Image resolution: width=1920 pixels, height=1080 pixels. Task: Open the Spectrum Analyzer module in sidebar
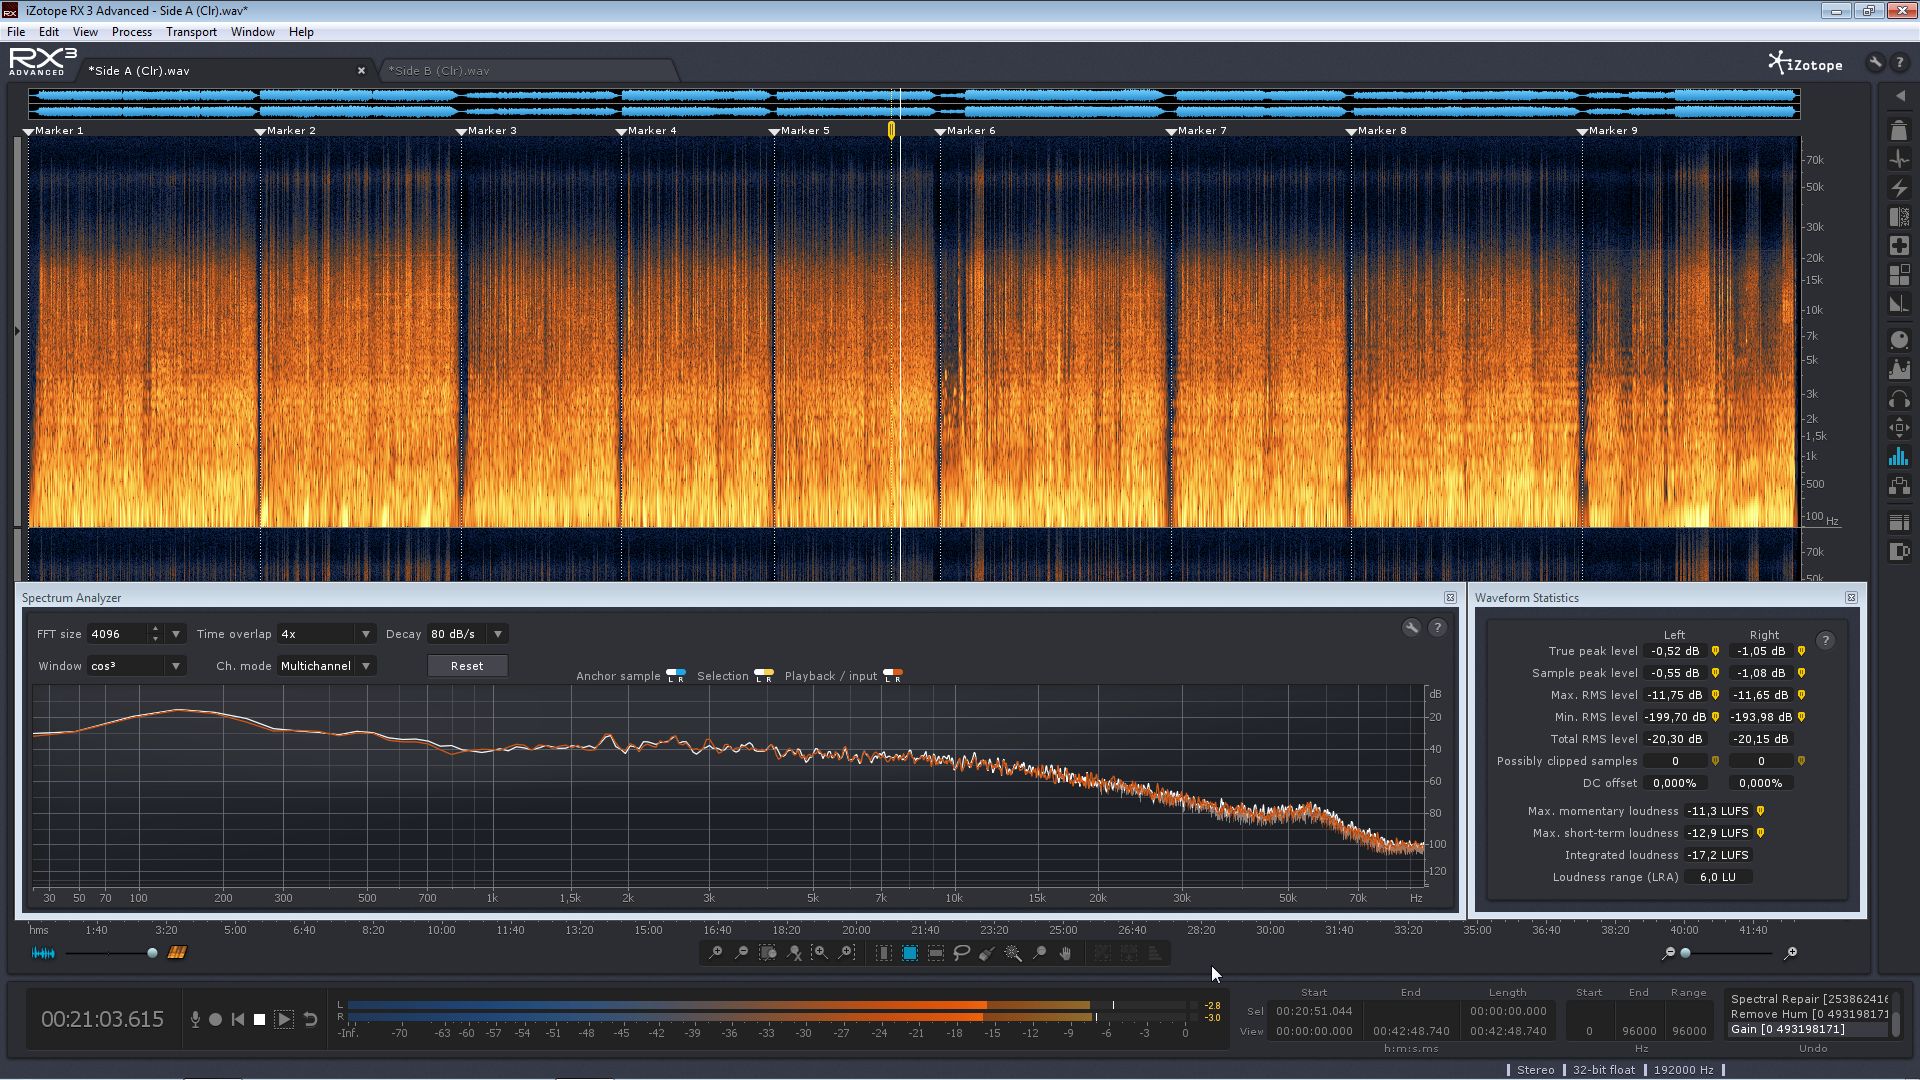click(1899, 457)
